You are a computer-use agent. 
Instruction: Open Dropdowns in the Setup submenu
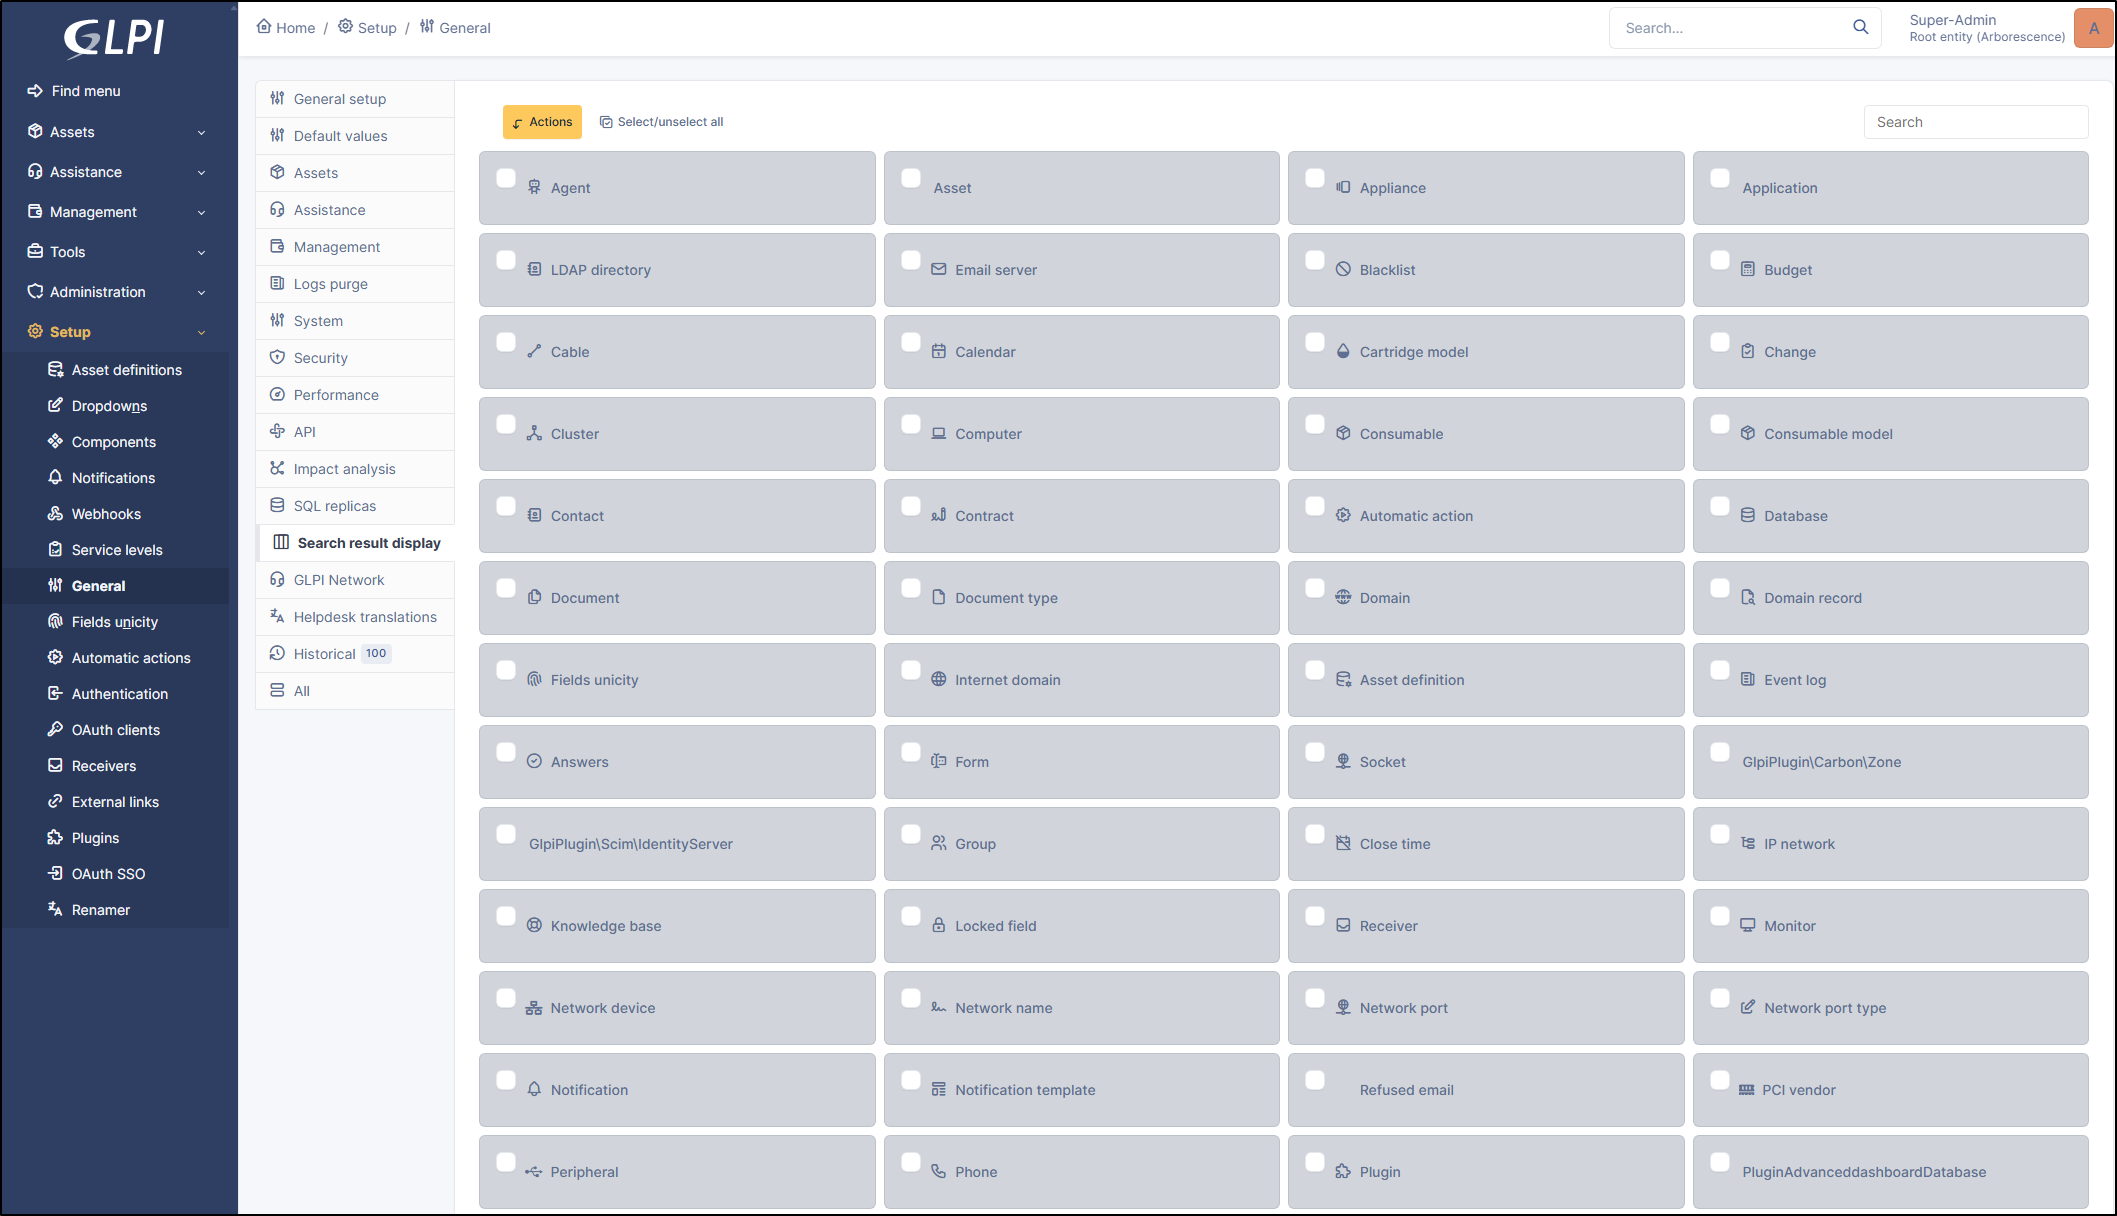(x=109, y=406)
